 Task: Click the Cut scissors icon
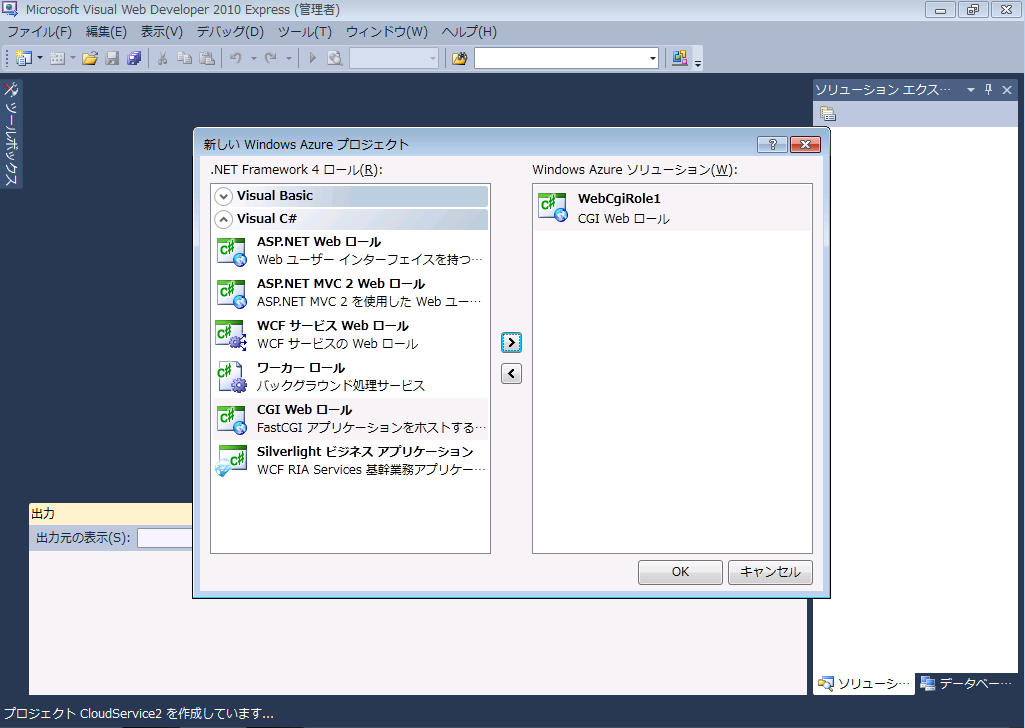pos(163,58)
